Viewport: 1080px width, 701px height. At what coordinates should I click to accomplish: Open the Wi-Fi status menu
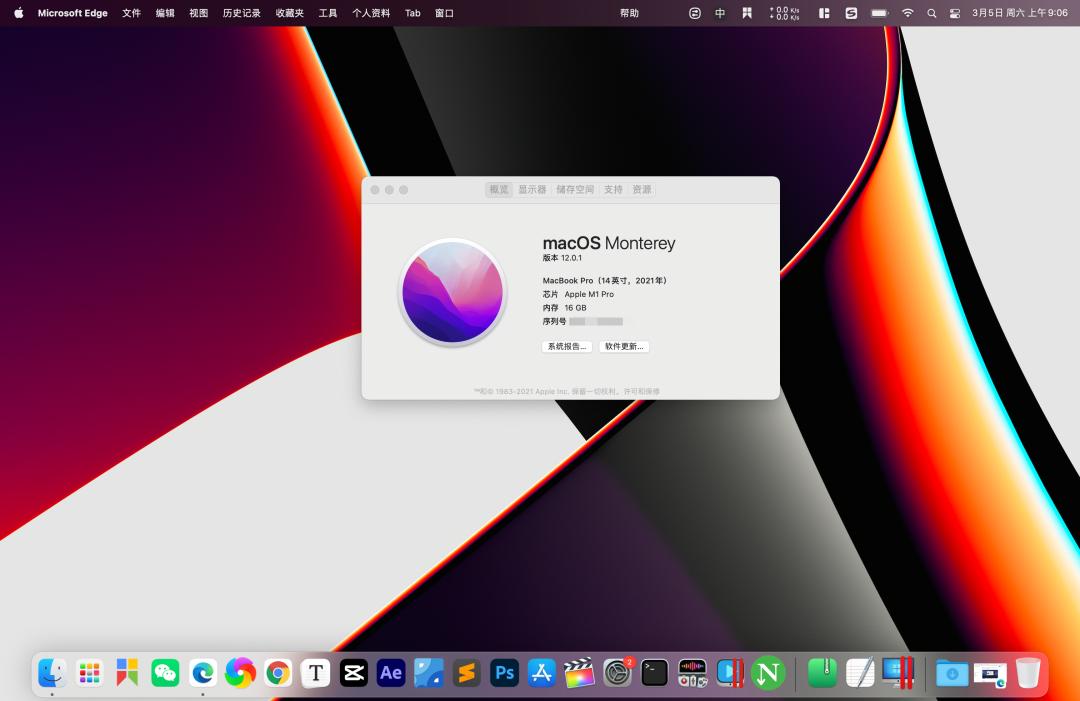907,13
